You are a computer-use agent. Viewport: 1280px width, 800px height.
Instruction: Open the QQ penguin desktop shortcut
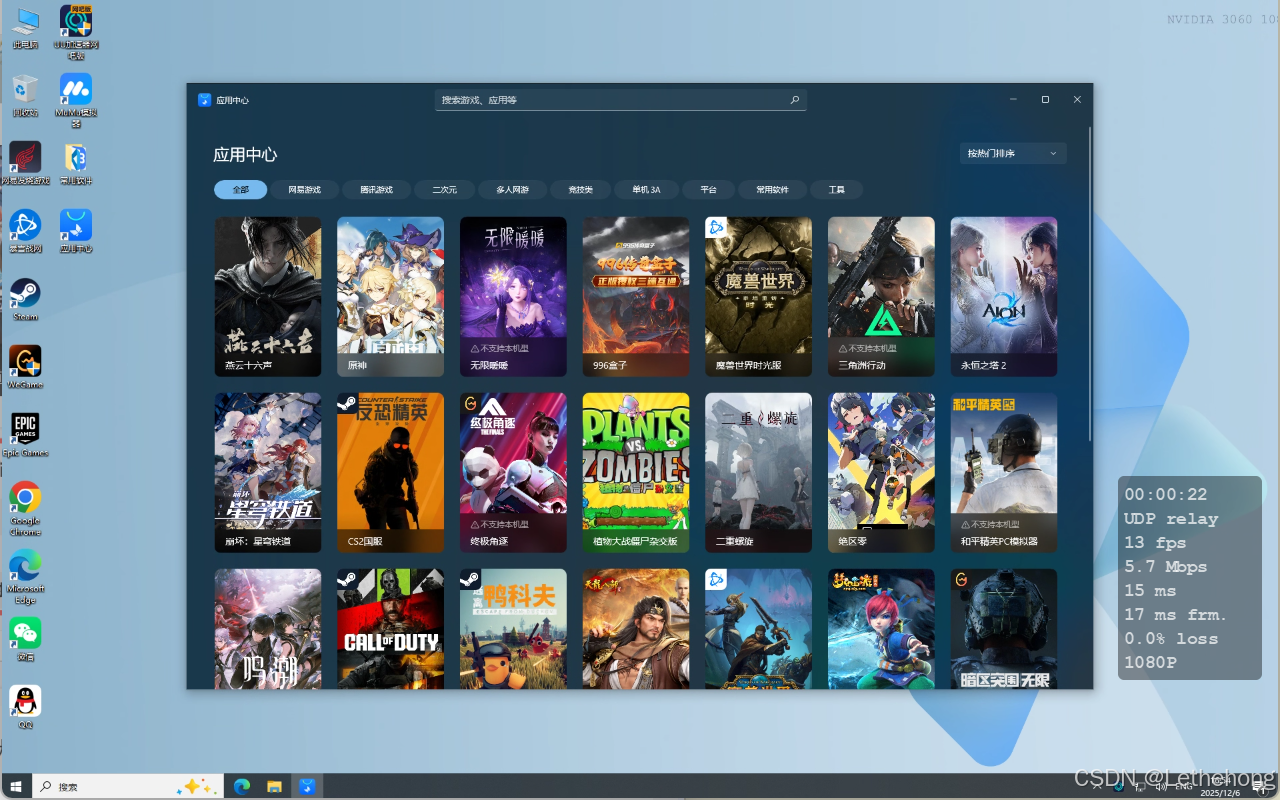pyautogui.click(x=25, y=707)
